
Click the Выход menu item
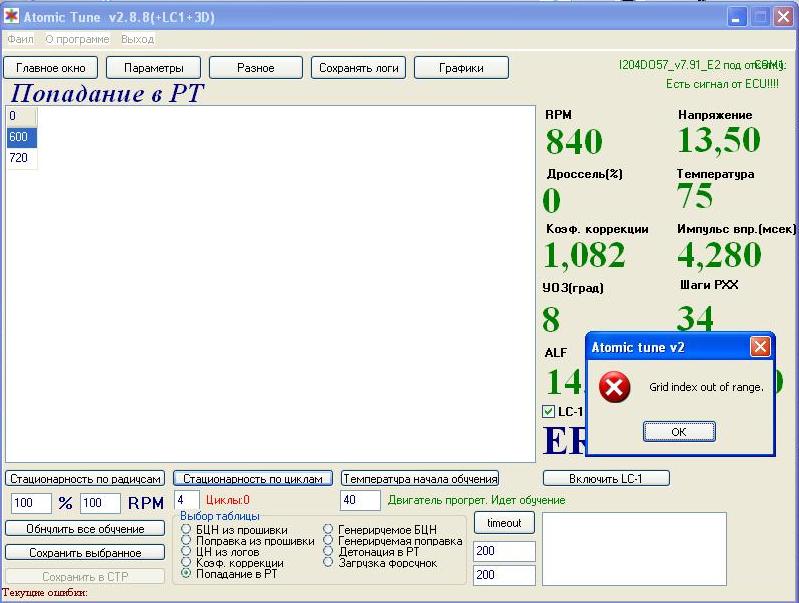click(x=137, y=39)
